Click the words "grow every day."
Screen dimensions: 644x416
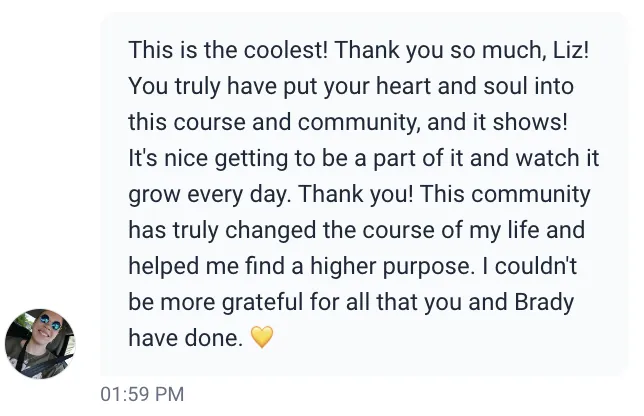click(x=210, y=195)
